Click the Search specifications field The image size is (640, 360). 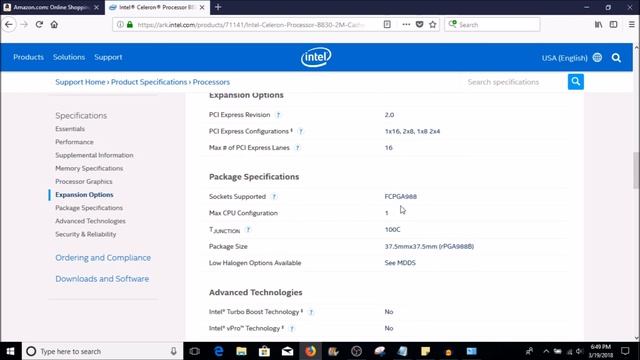point(515,82)
